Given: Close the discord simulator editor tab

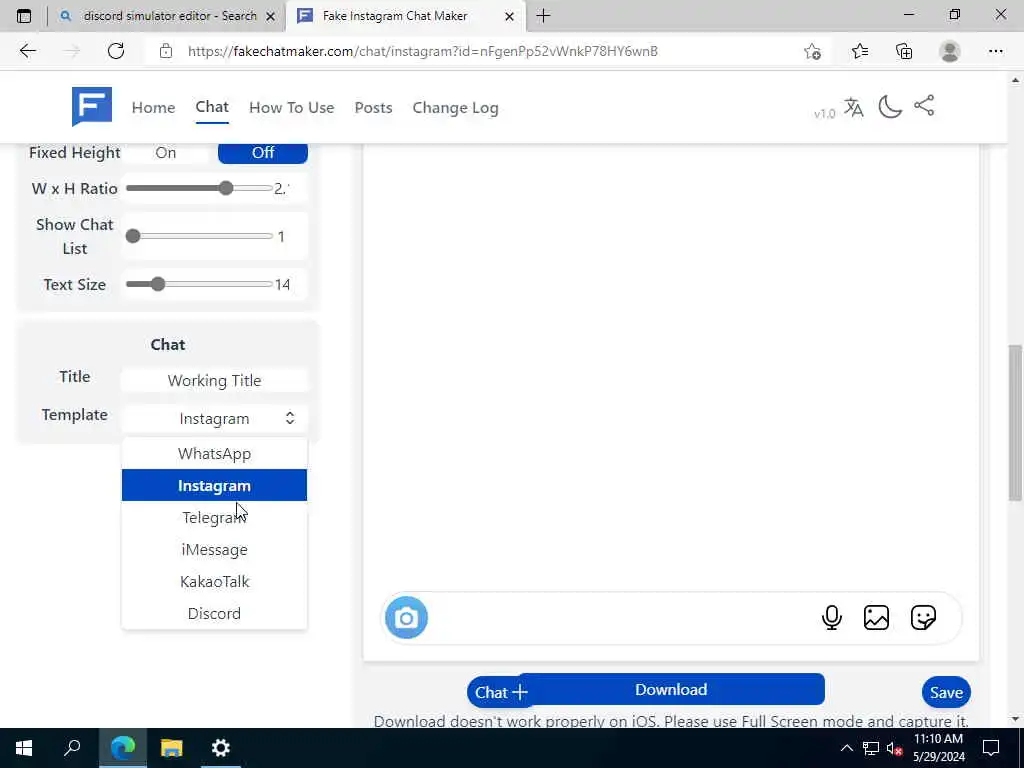Looking at the screenshot, I should [270, 16].
